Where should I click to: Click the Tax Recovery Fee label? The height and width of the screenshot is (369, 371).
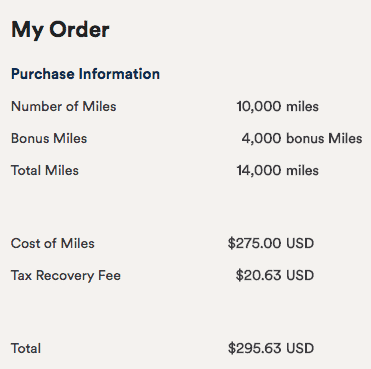(66, 276)
